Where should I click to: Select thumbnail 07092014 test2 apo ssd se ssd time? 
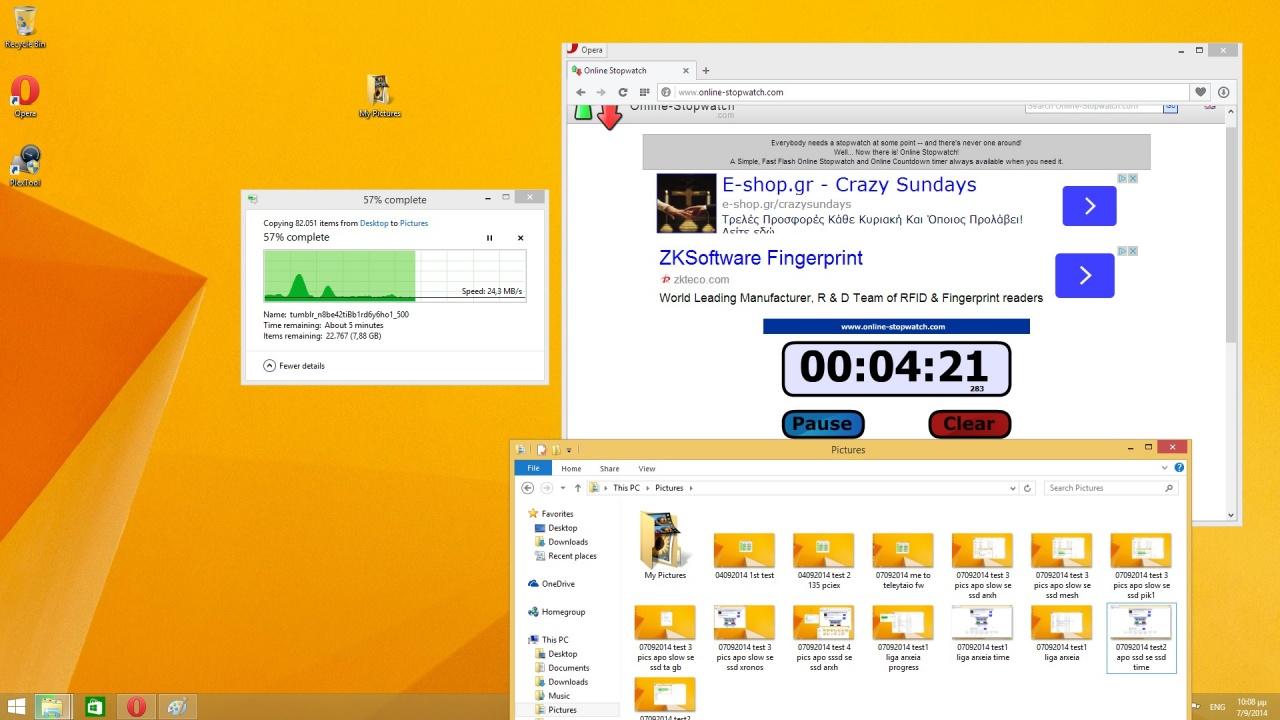tap(1141, 638)
